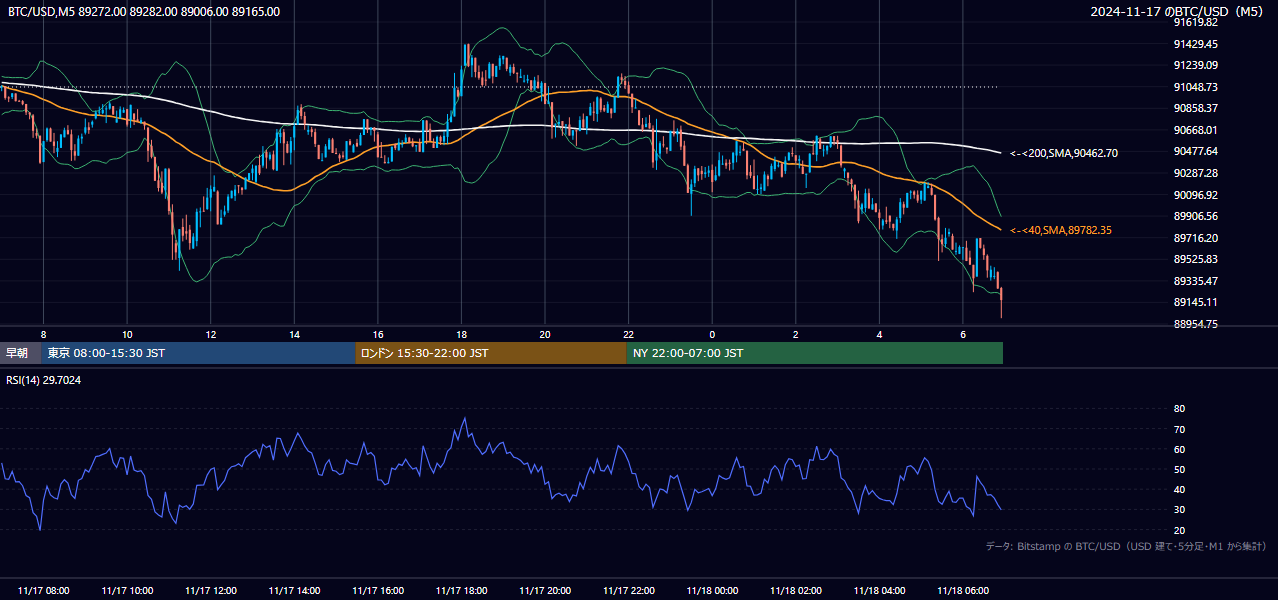This screenshot has height=600, width=1278.
Task: Click the 11/17 10:00 bottom time label
Action: click(x=127, y=591)
